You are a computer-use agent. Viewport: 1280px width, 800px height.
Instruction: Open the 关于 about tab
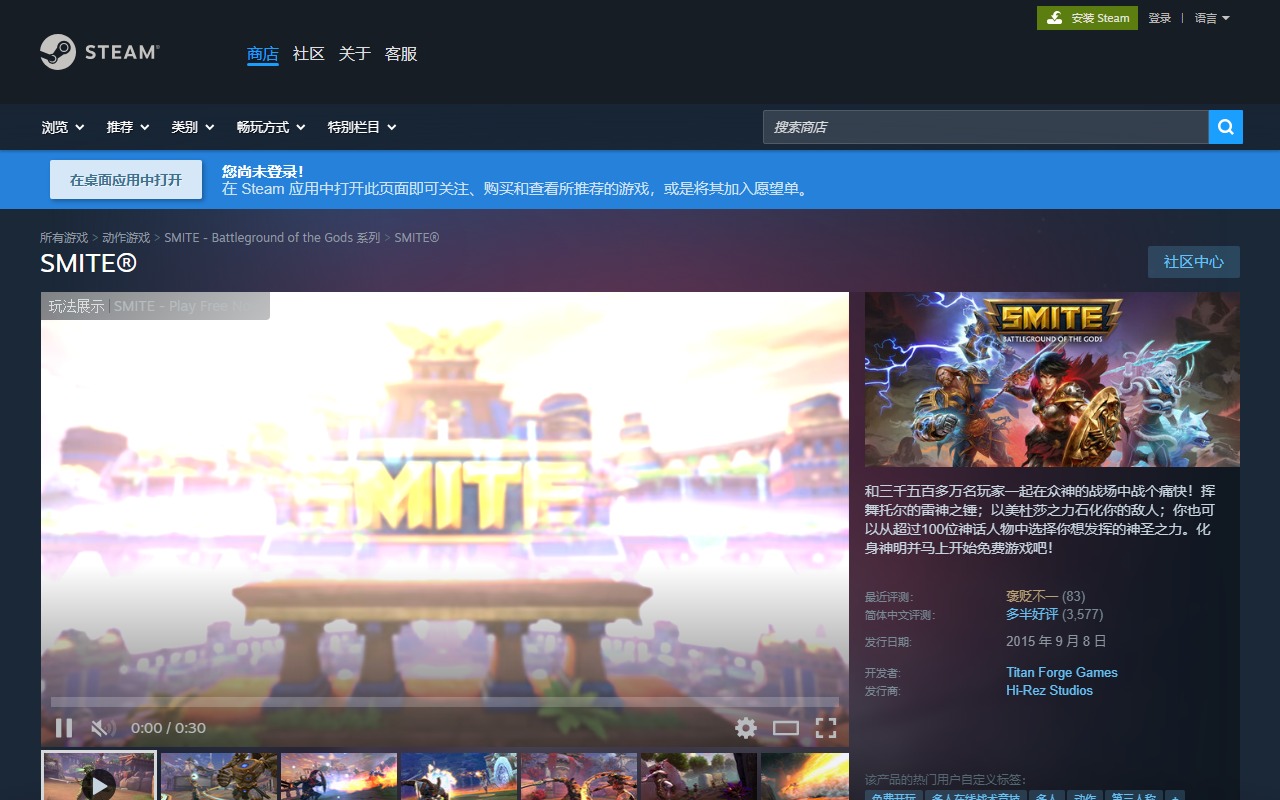(x=355, y=54)
